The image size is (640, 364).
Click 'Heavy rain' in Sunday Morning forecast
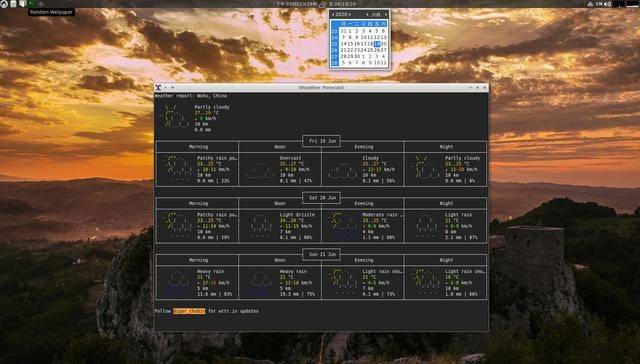(x=210, y=271)
